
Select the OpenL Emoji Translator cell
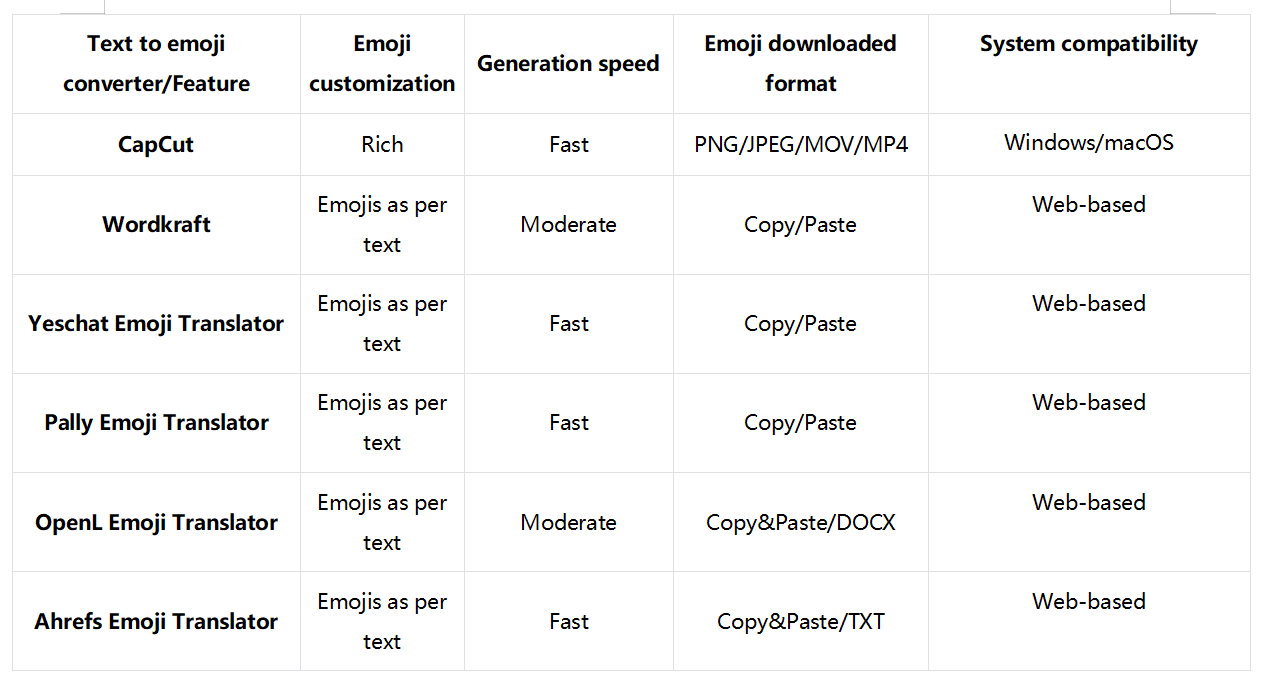click(x=156, y=522)
